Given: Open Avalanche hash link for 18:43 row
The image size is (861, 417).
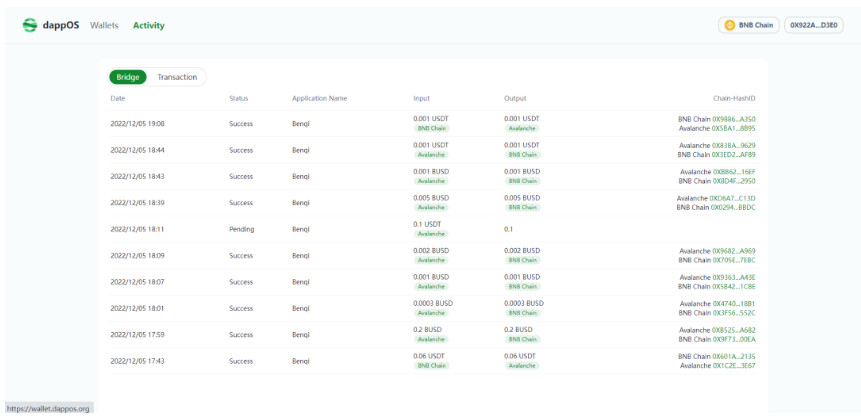Looking at the screenshot, I should point(734,172).
